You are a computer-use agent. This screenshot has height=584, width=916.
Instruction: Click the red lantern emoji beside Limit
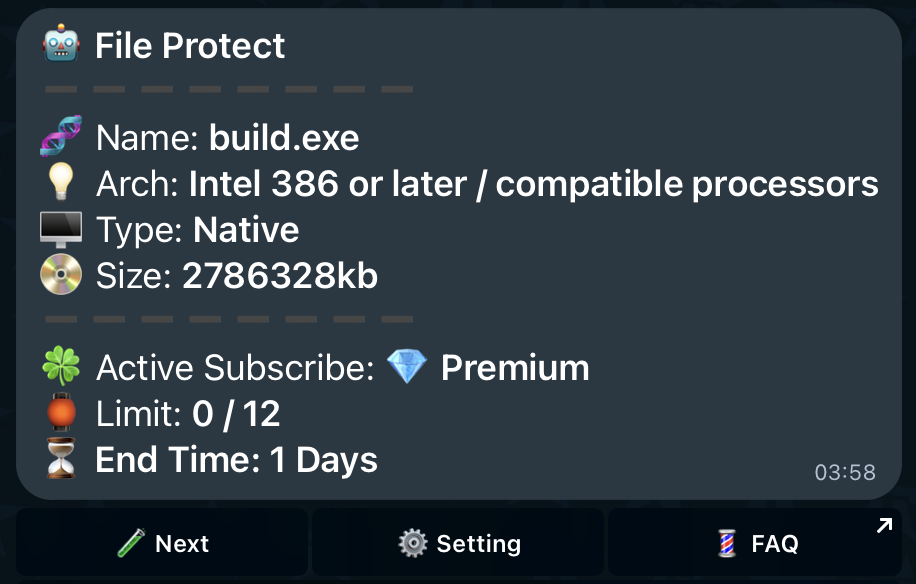(61, 412)
